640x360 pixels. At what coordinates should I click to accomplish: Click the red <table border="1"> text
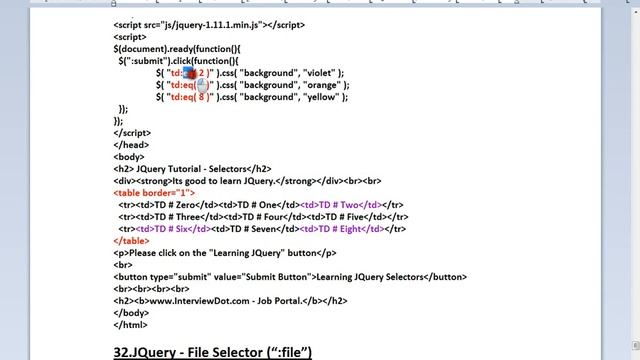coord(154,193)
